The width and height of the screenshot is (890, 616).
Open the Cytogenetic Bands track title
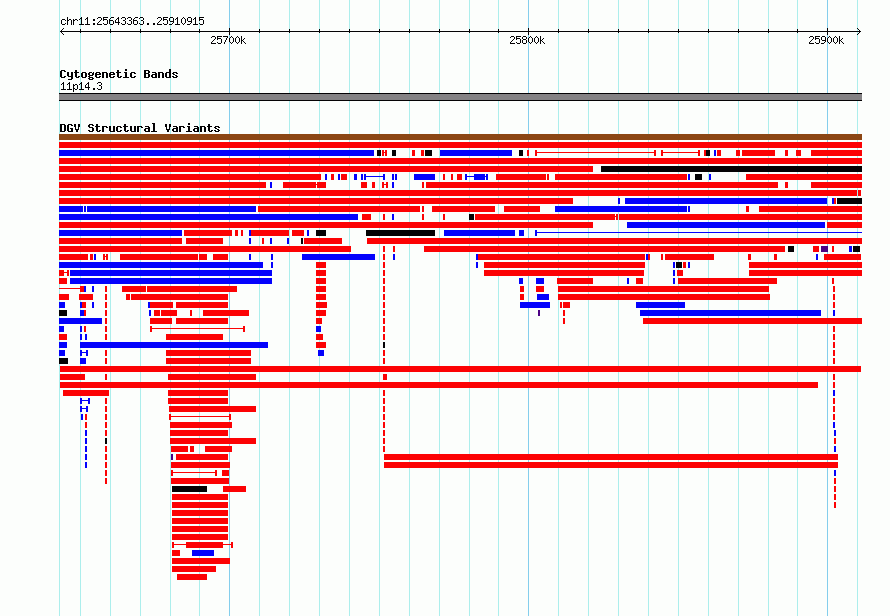(x=119, y=74)
